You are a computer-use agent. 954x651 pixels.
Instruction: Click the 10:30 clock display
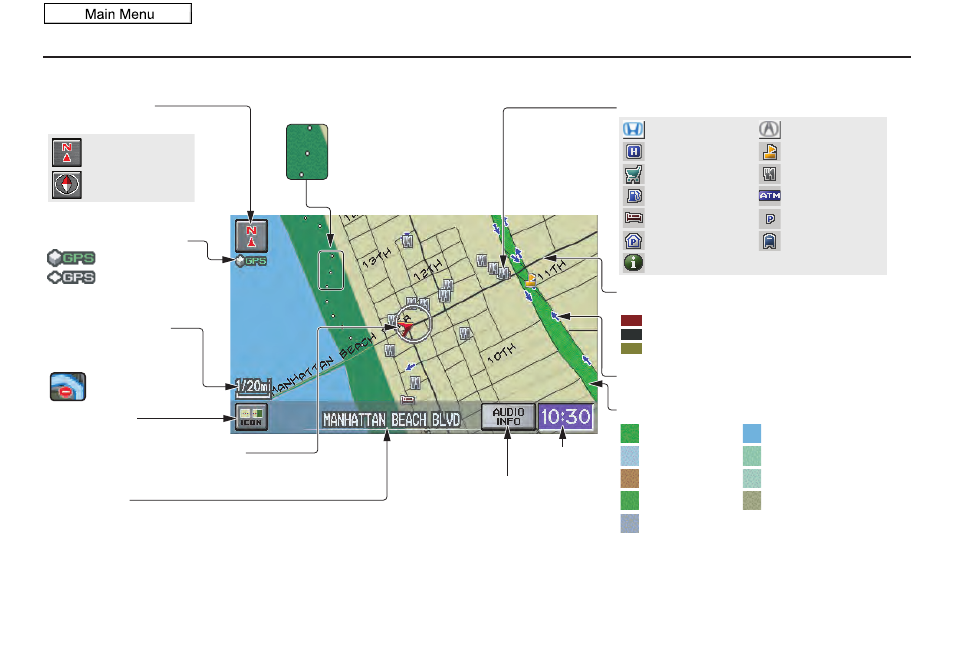tap(566, 417)
